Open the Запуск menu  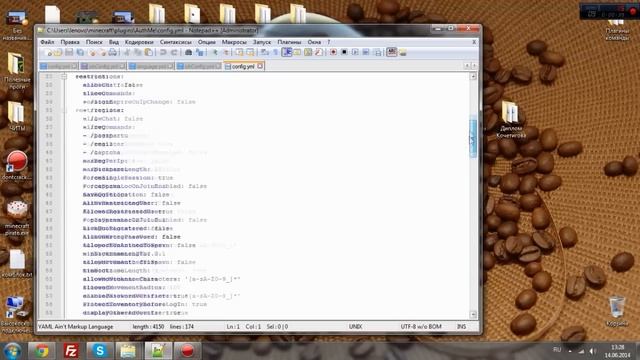[x=262, y=42]
